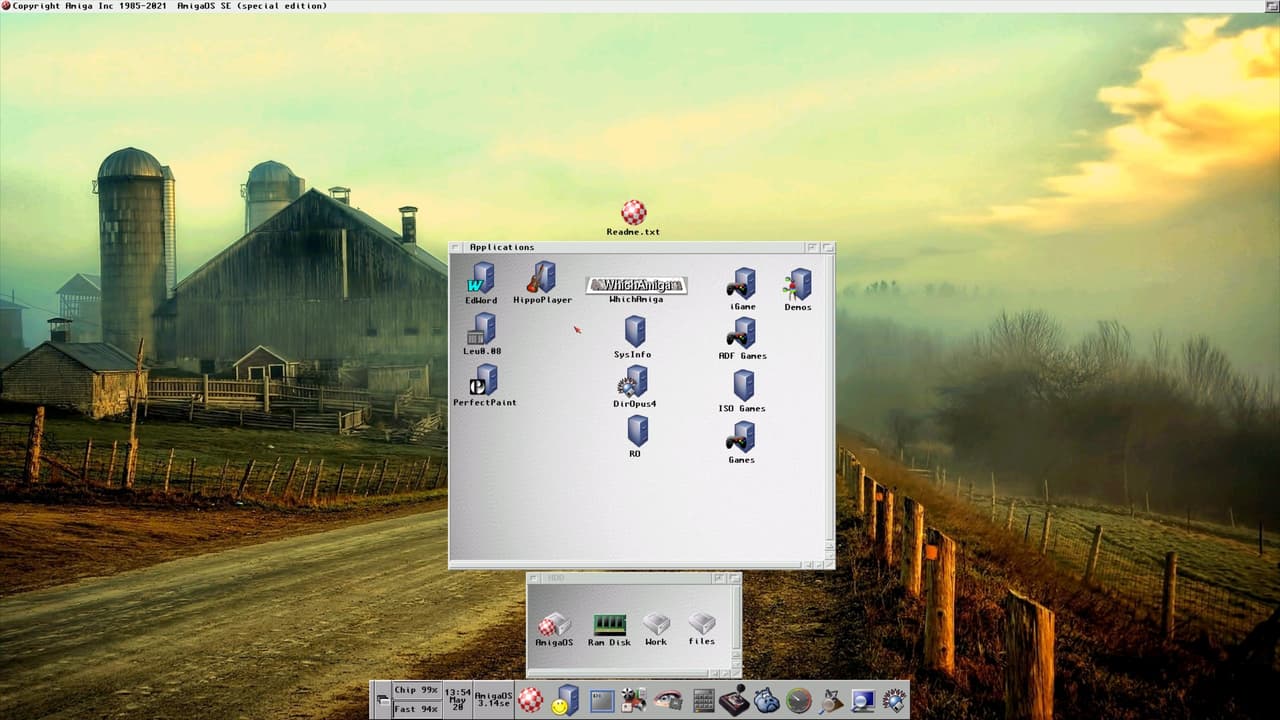Click the Workbench screen title bar text
The image size is (1280, 720).
click(x=169, y=6)
